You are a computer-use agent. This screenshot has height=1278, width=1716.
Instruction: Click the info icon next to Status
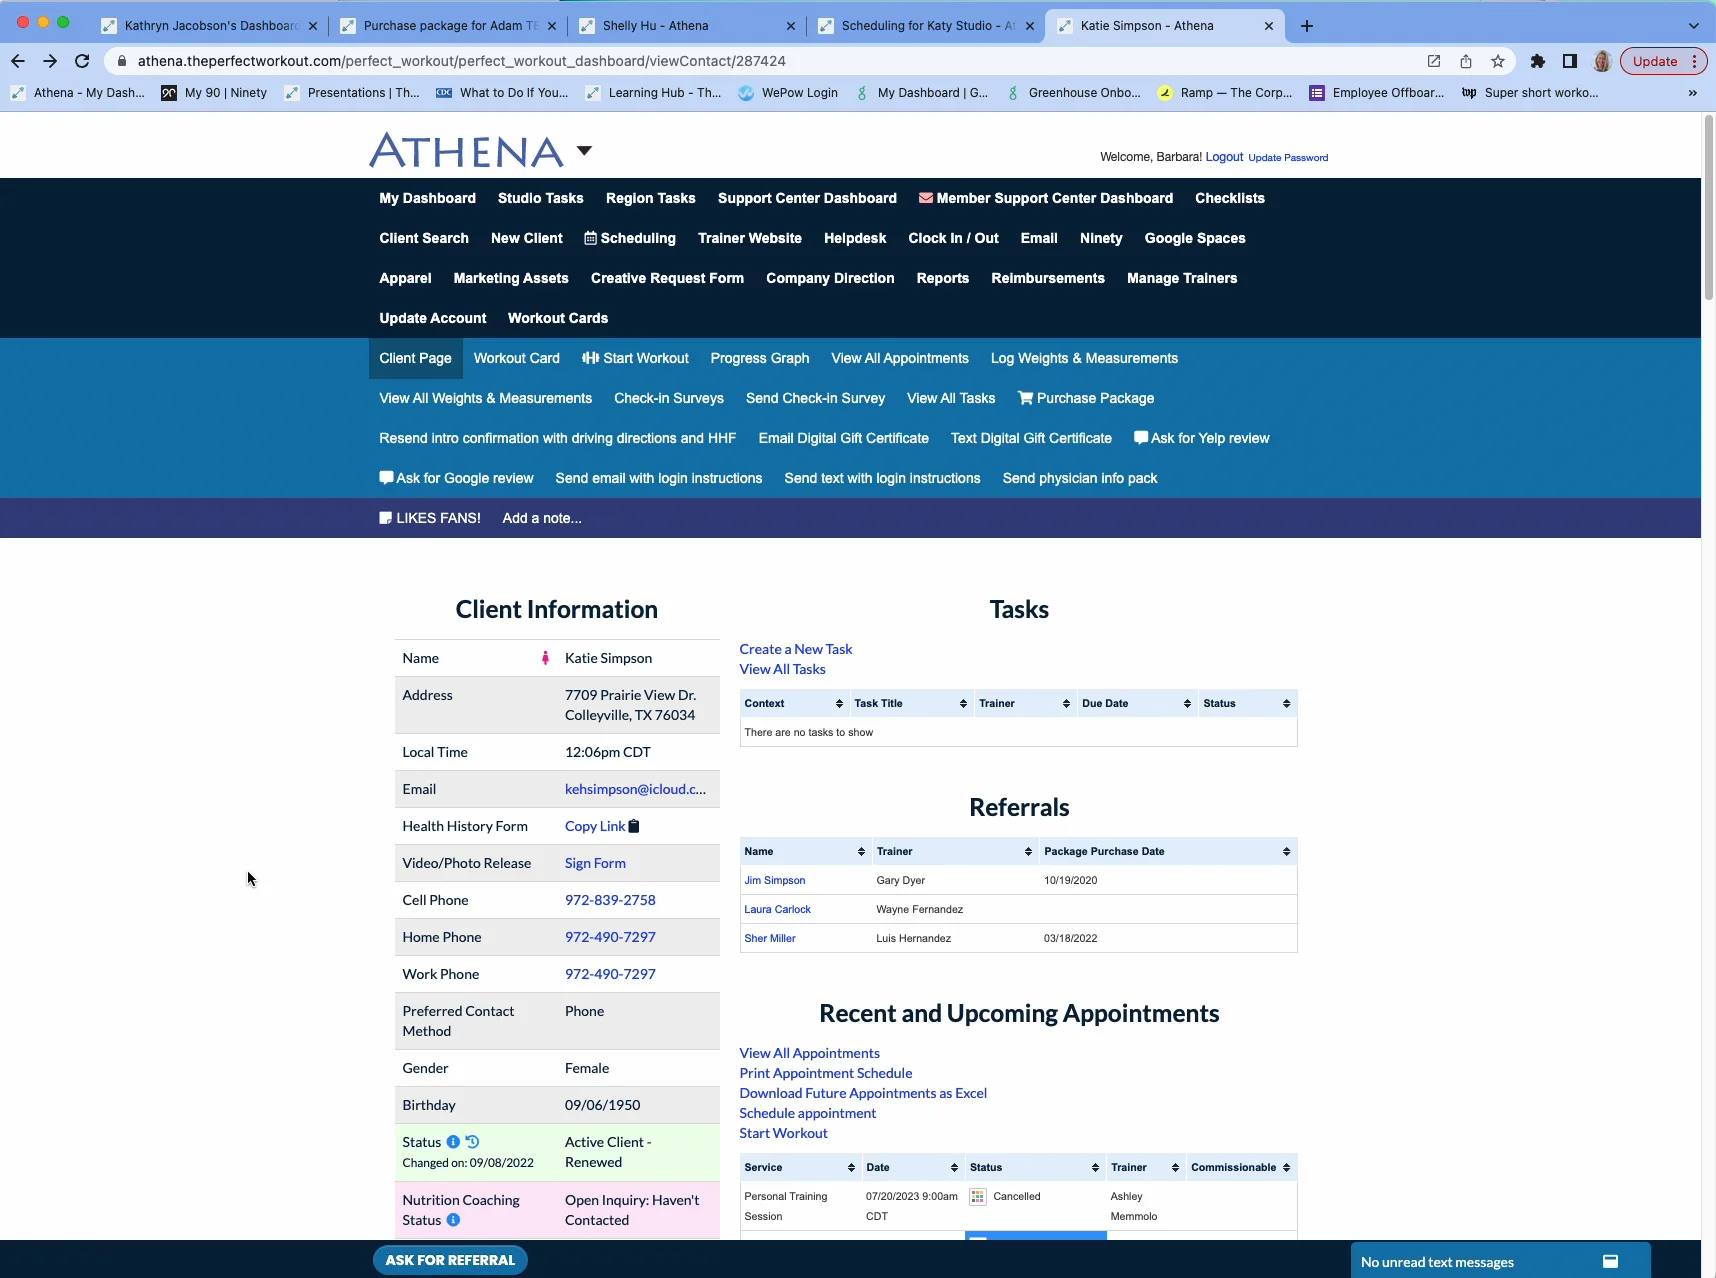[x=453, y=1142]
